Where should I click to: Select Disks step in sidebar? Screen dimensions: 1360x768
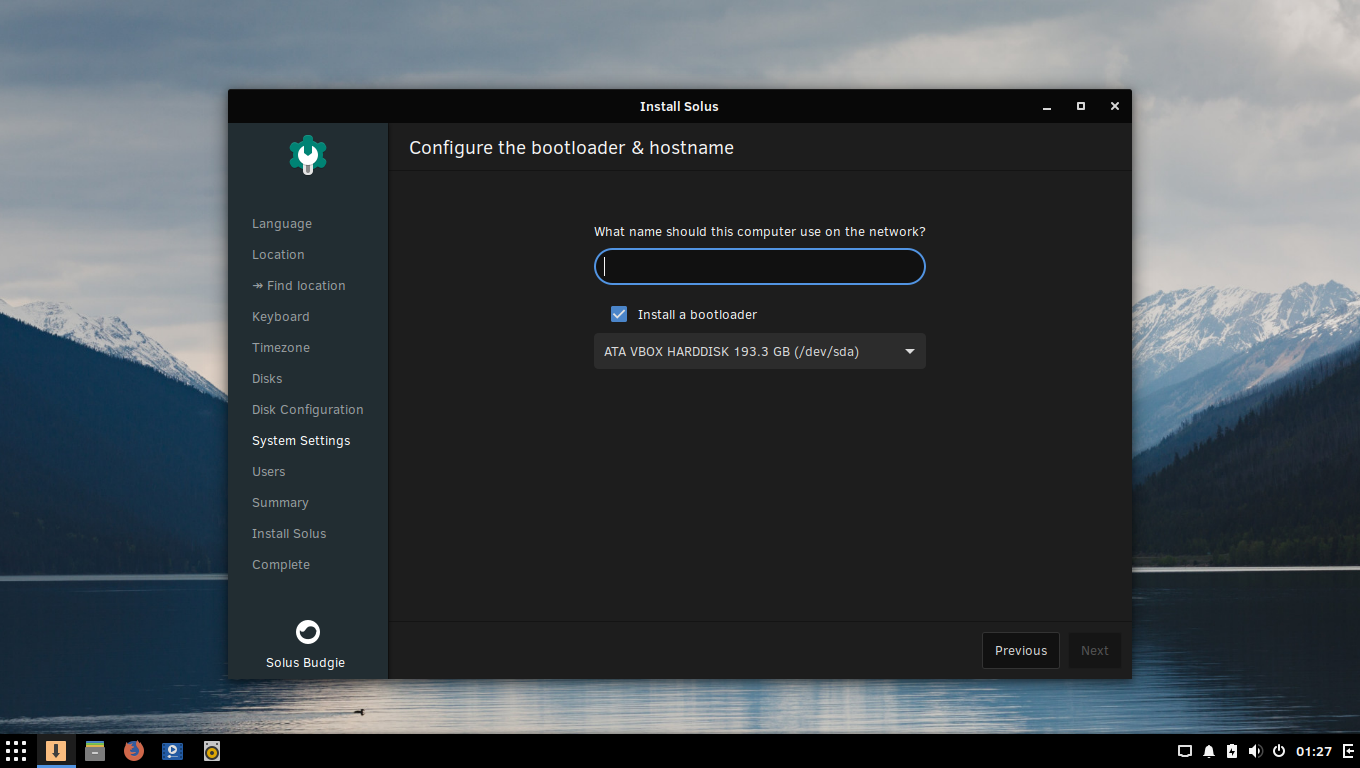click(x=267, y=379)
